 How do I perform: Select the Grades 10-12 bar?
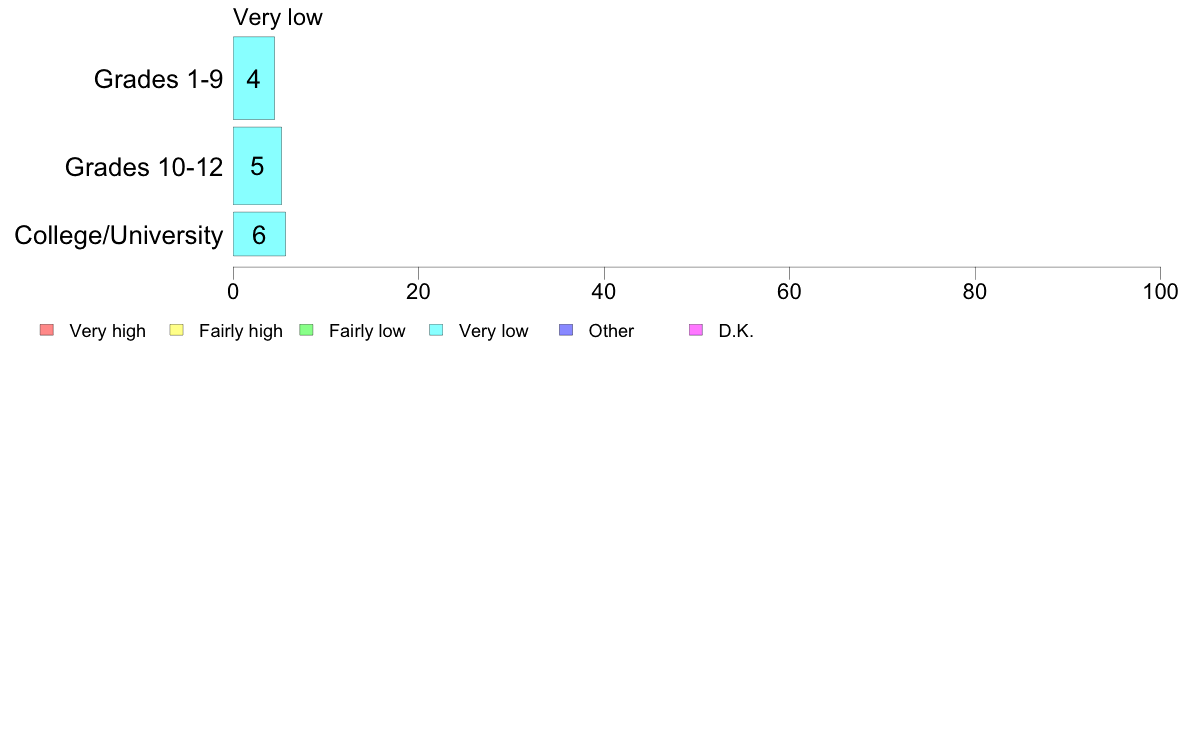(x=258, y=166)
